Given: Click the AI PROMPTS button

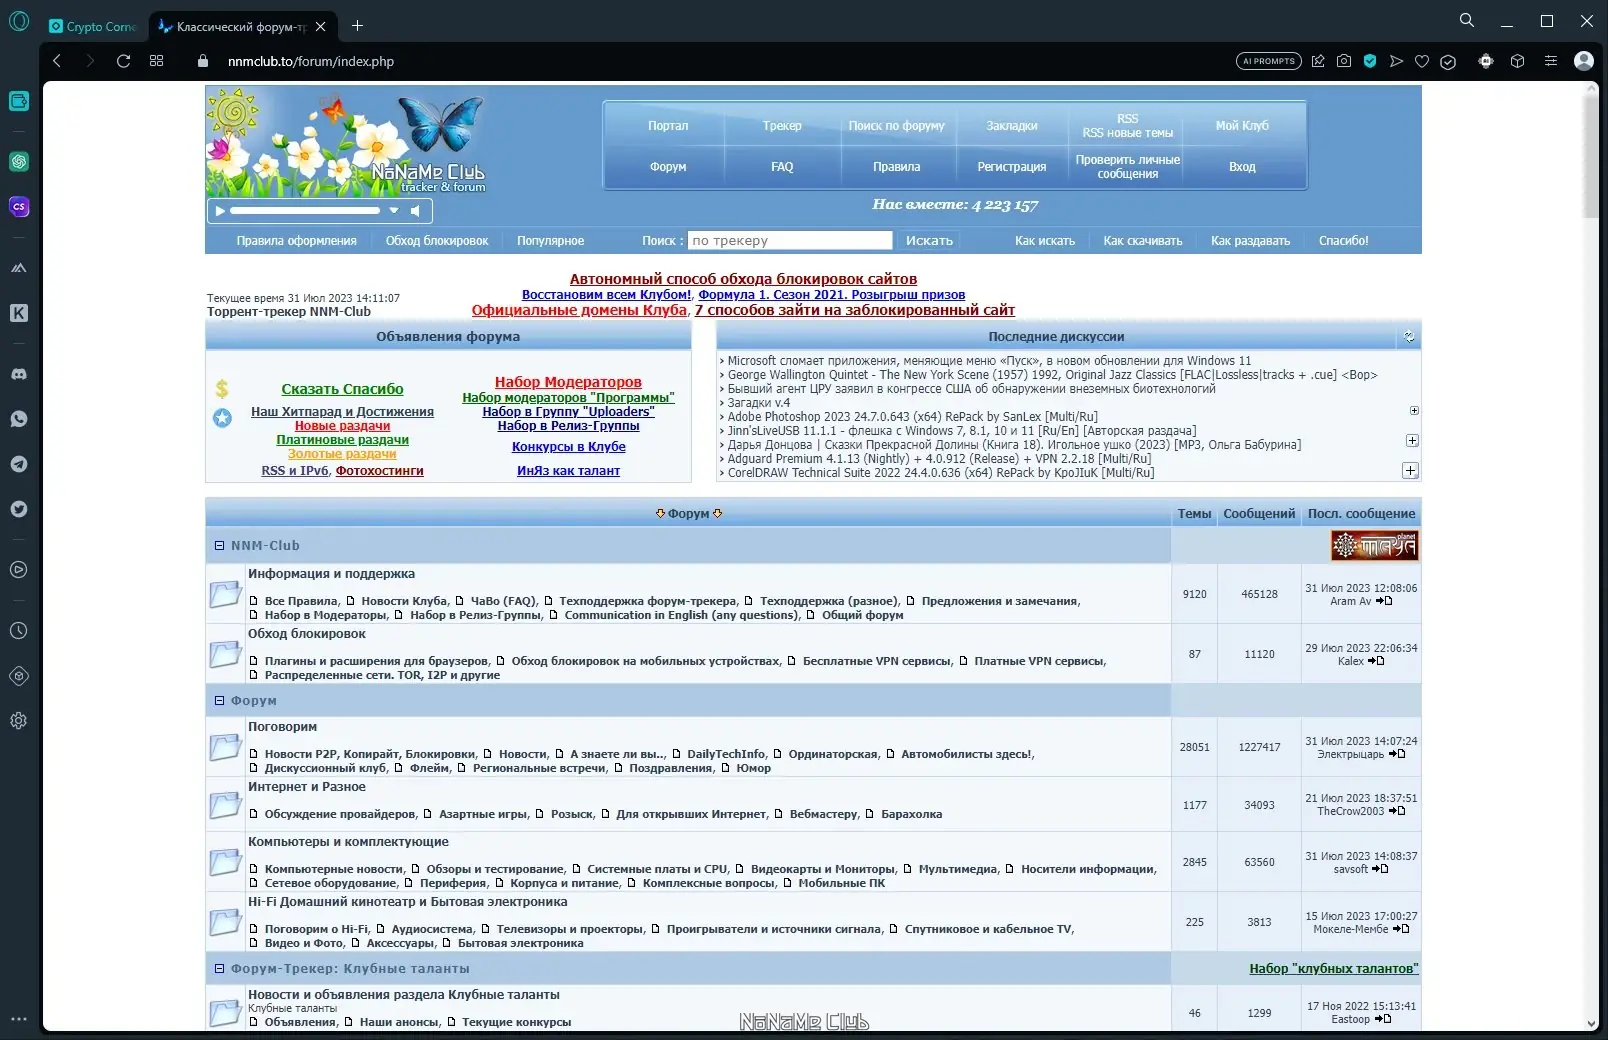Looking at the screenshot, I should coord(1269,61).
